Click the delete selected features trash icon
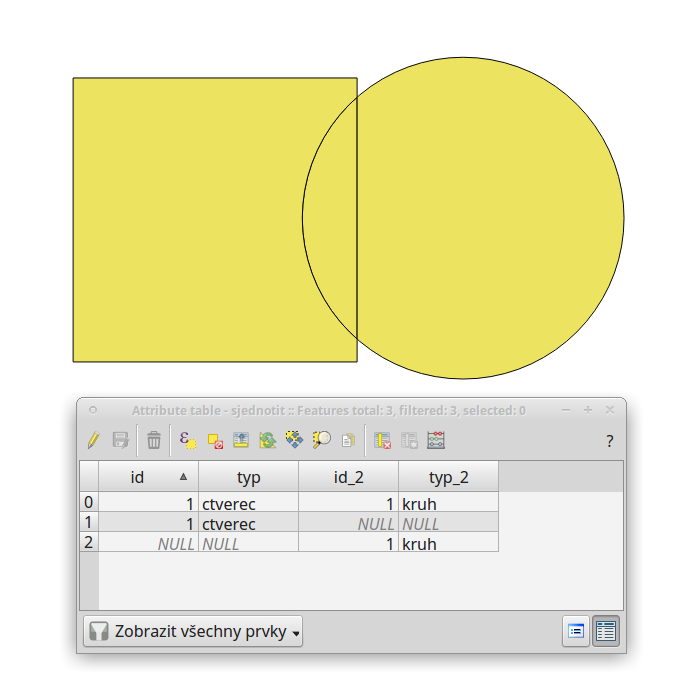 [x=154, y=440]
